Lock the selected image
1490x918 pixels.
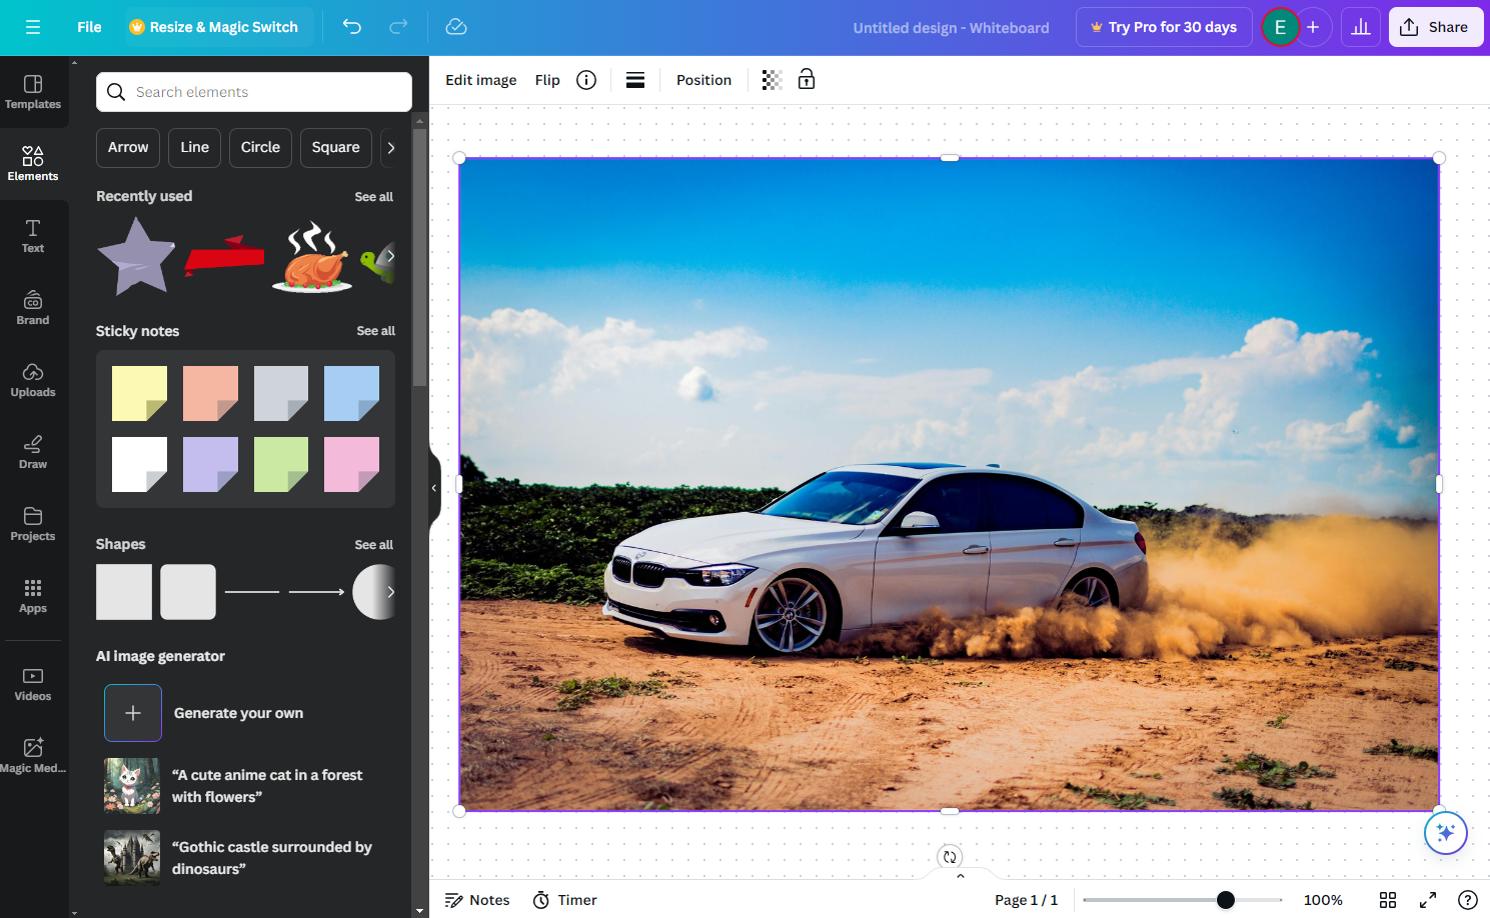(x=806, y=79)
